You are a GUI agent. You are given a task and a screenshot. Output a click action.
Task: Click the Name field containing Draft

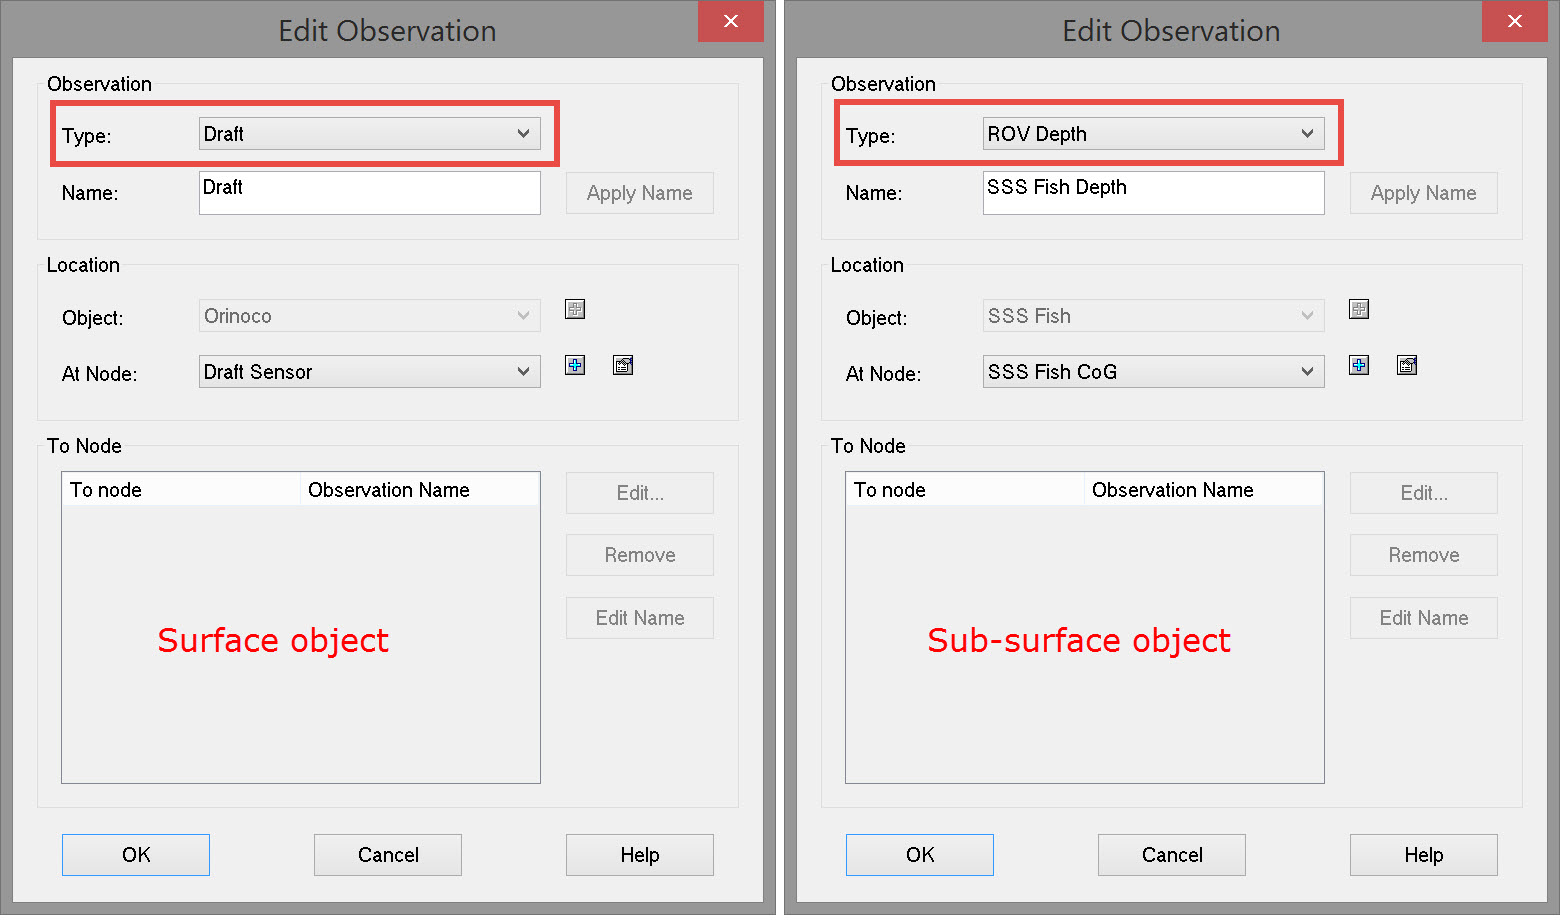click(x=370, y=193)
